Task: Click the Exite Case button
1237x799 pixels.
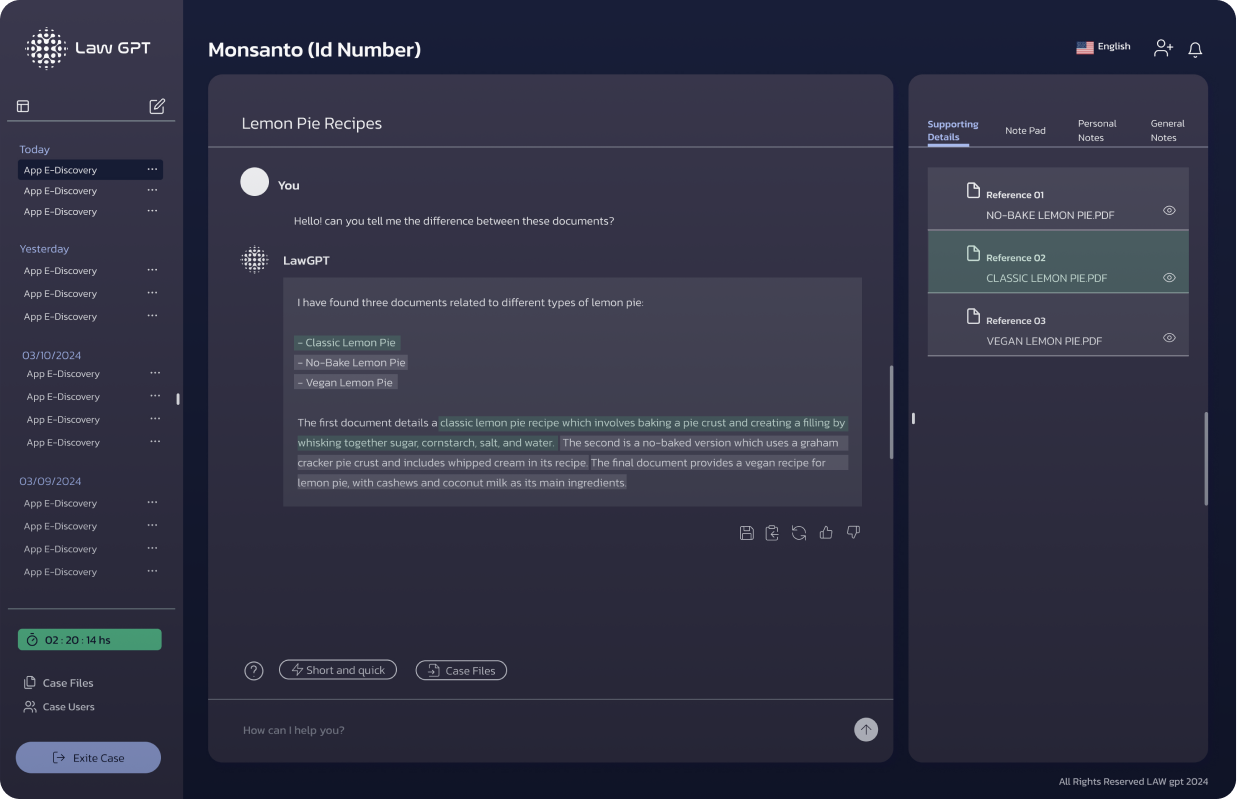Action: [88, 758]
